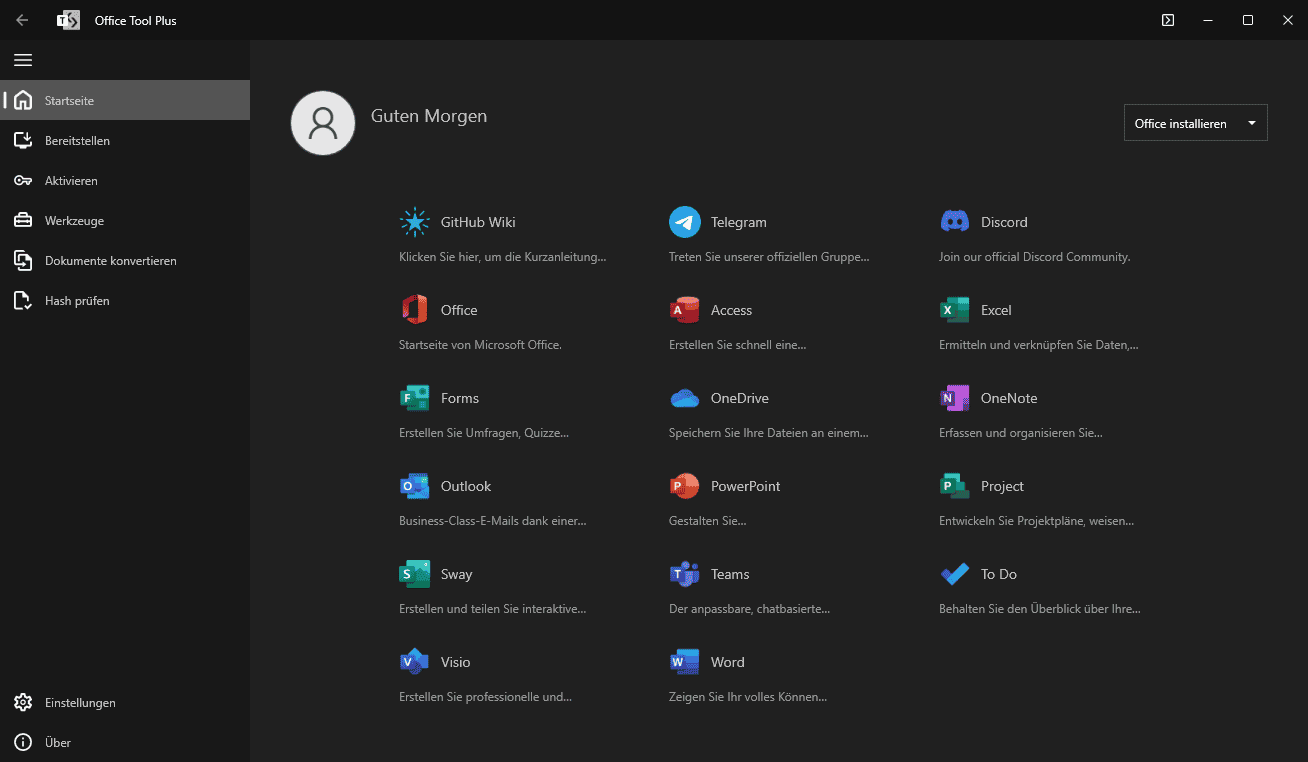The width and height of the screenshot is (1308, 762).
Task: Click the Excel tile title
Action: tap(996, 310)
